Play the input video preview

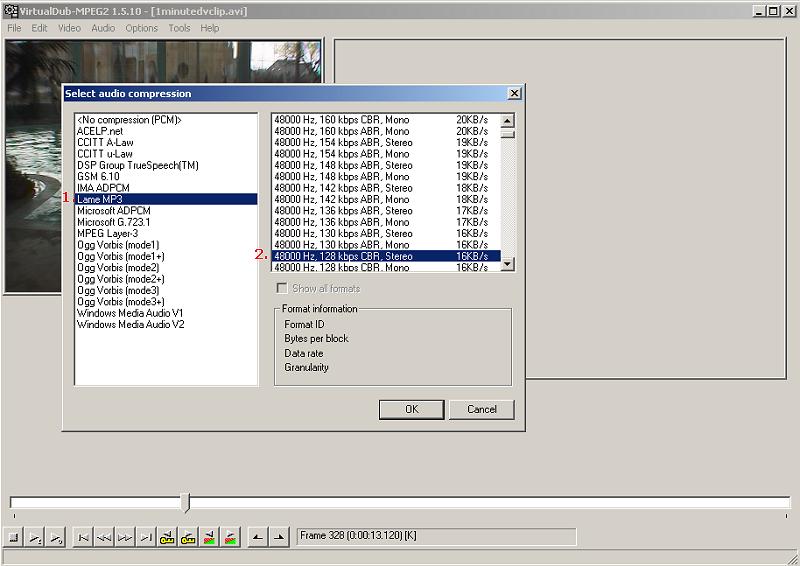tap(35, 537)
